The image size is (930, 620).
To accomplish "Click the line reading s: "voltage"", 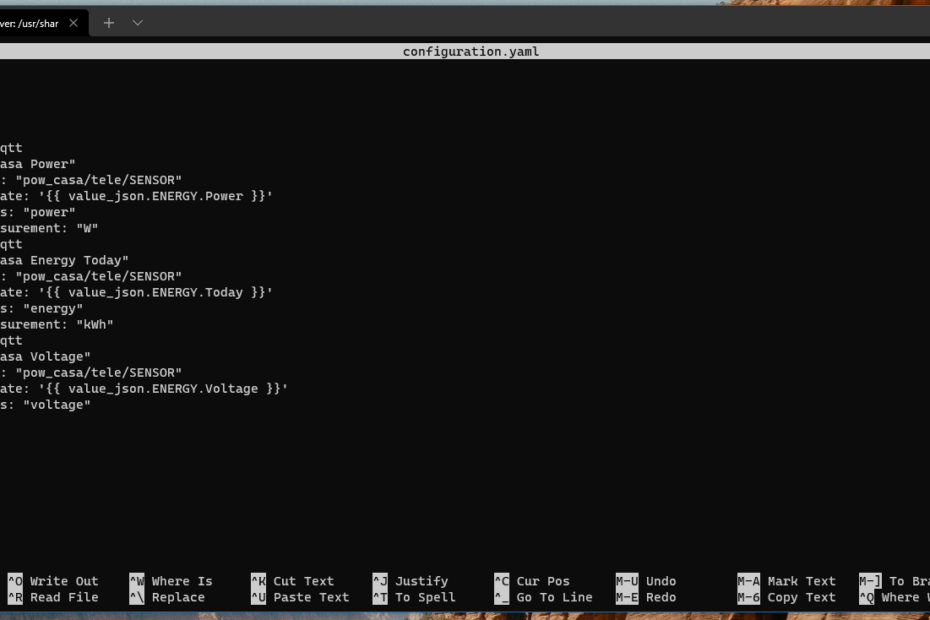I will [x=45, y=405].
